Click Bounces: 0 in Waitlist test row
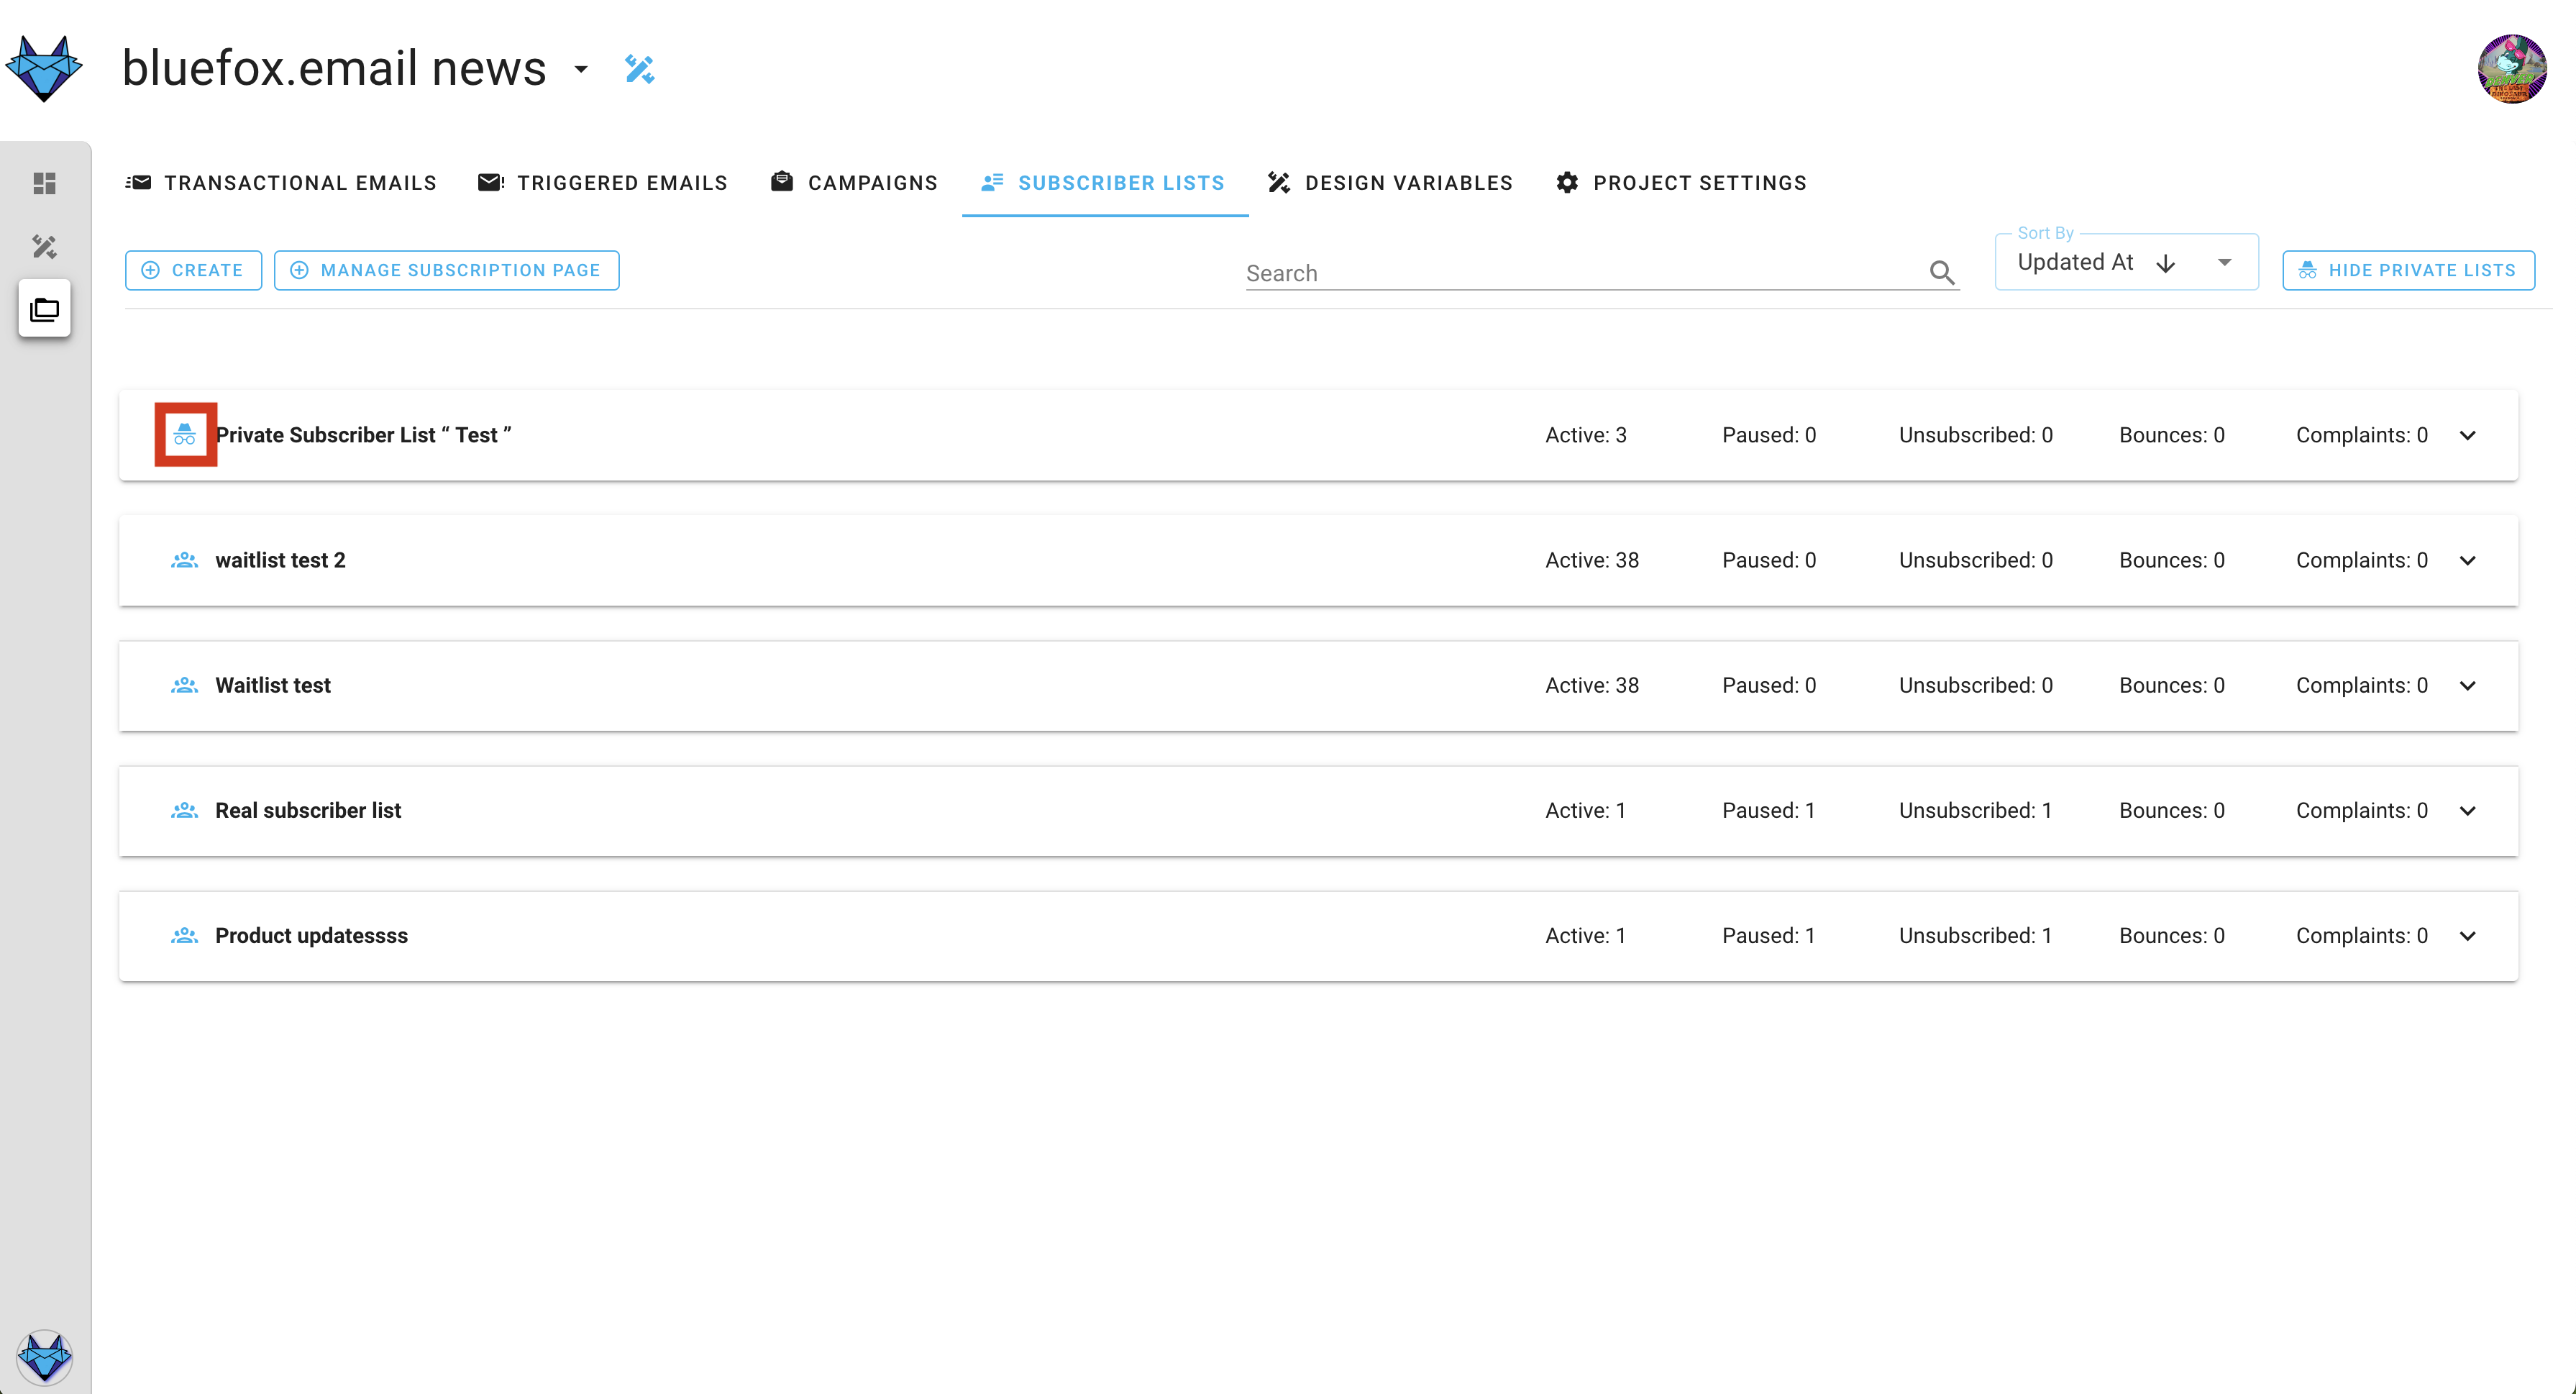 pos(2172,685)
